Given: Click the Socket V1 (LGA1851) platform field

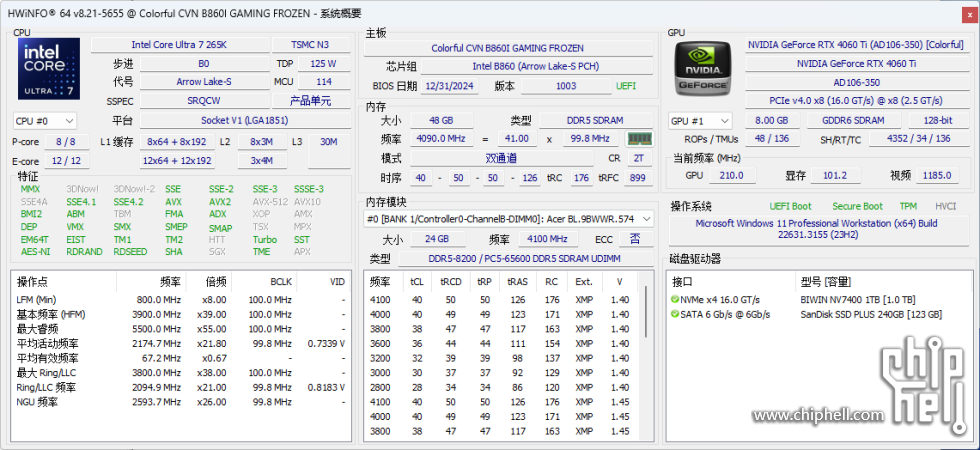Looking at the screenshot, I should tap(245, 121).
